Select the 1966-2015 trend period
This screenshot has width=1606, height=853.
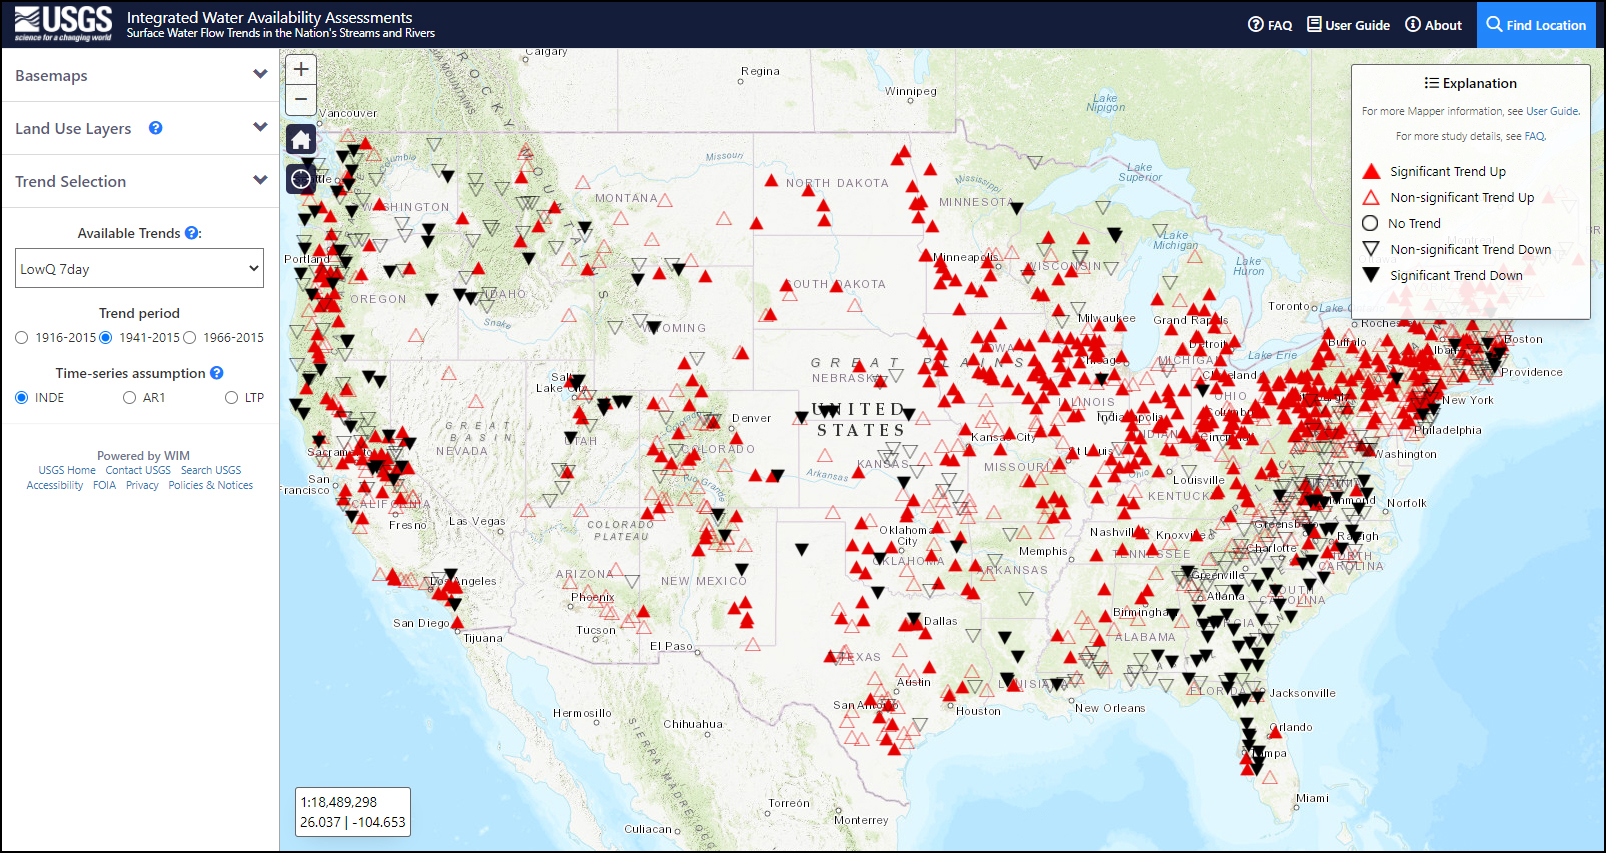(190, 338)
